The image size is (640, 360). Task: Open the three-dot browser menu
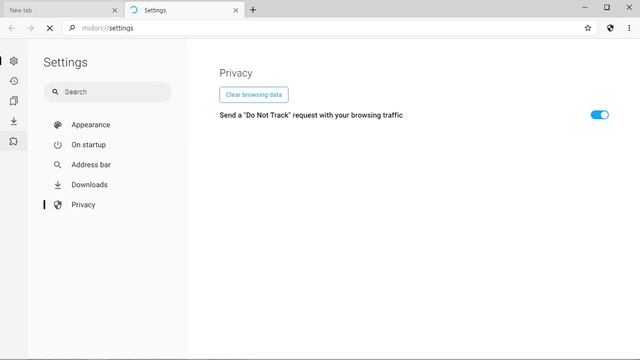click(629, 28)
